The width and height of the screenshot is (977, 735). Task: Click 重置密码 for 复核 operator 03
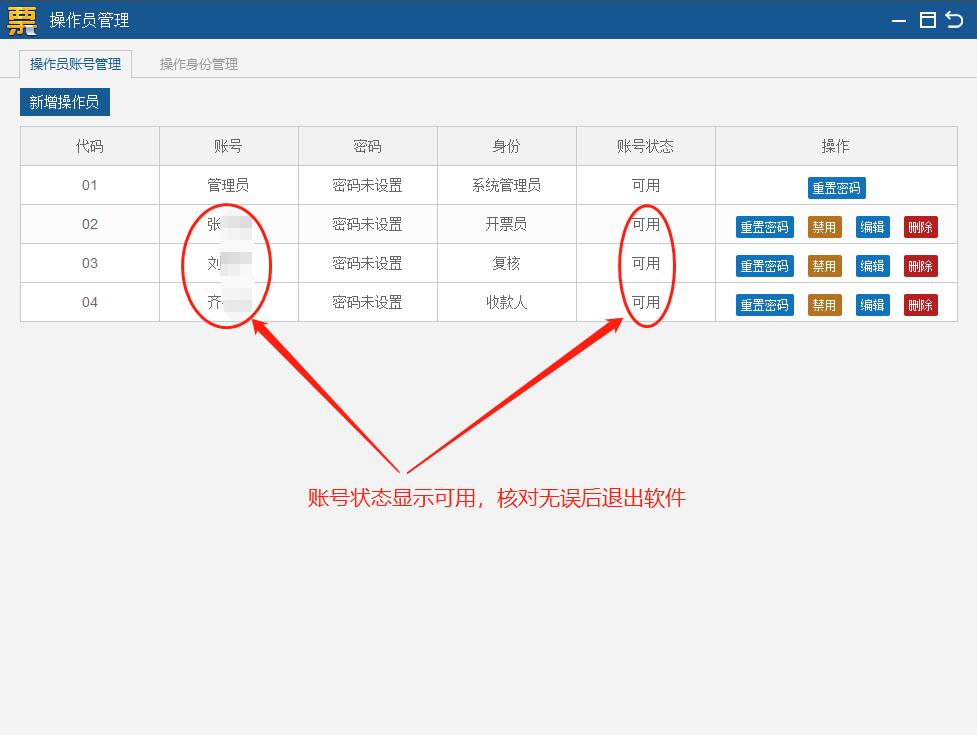click(x=763, y=266)
